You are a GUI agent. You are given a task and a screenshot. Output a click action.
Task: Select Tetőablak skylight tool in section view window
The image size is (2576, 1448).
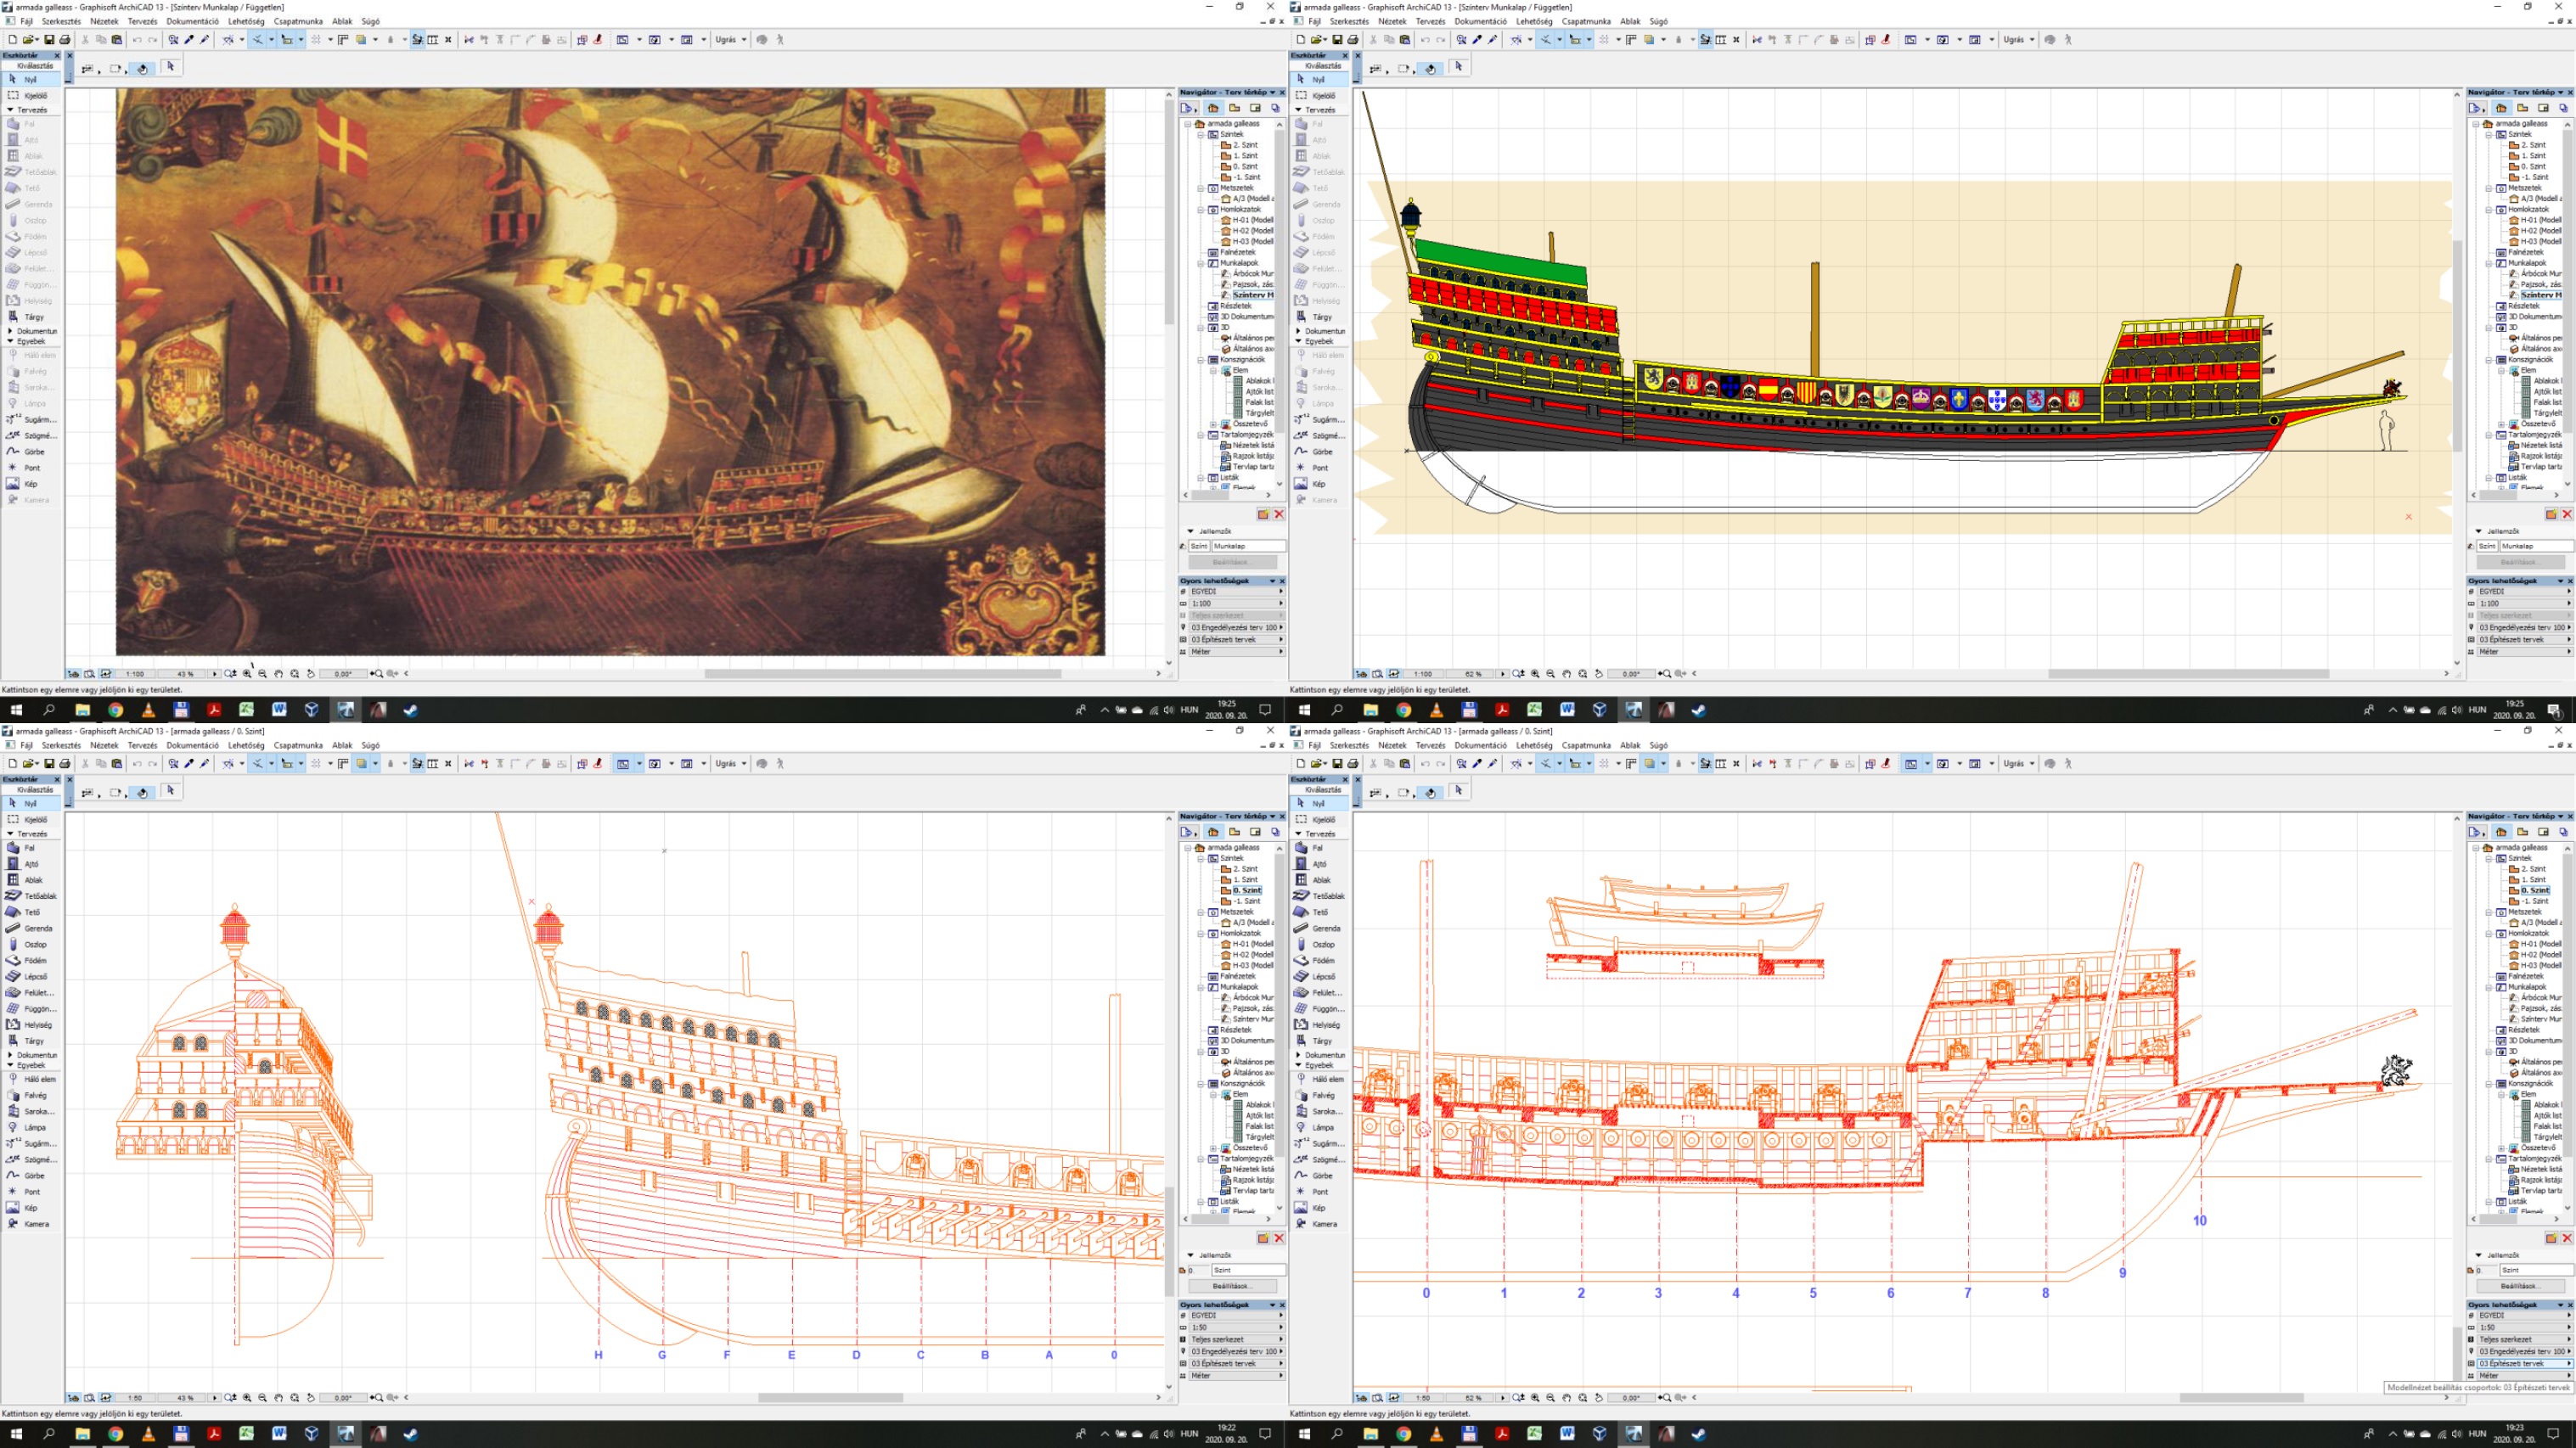(x=1318, y=896)
